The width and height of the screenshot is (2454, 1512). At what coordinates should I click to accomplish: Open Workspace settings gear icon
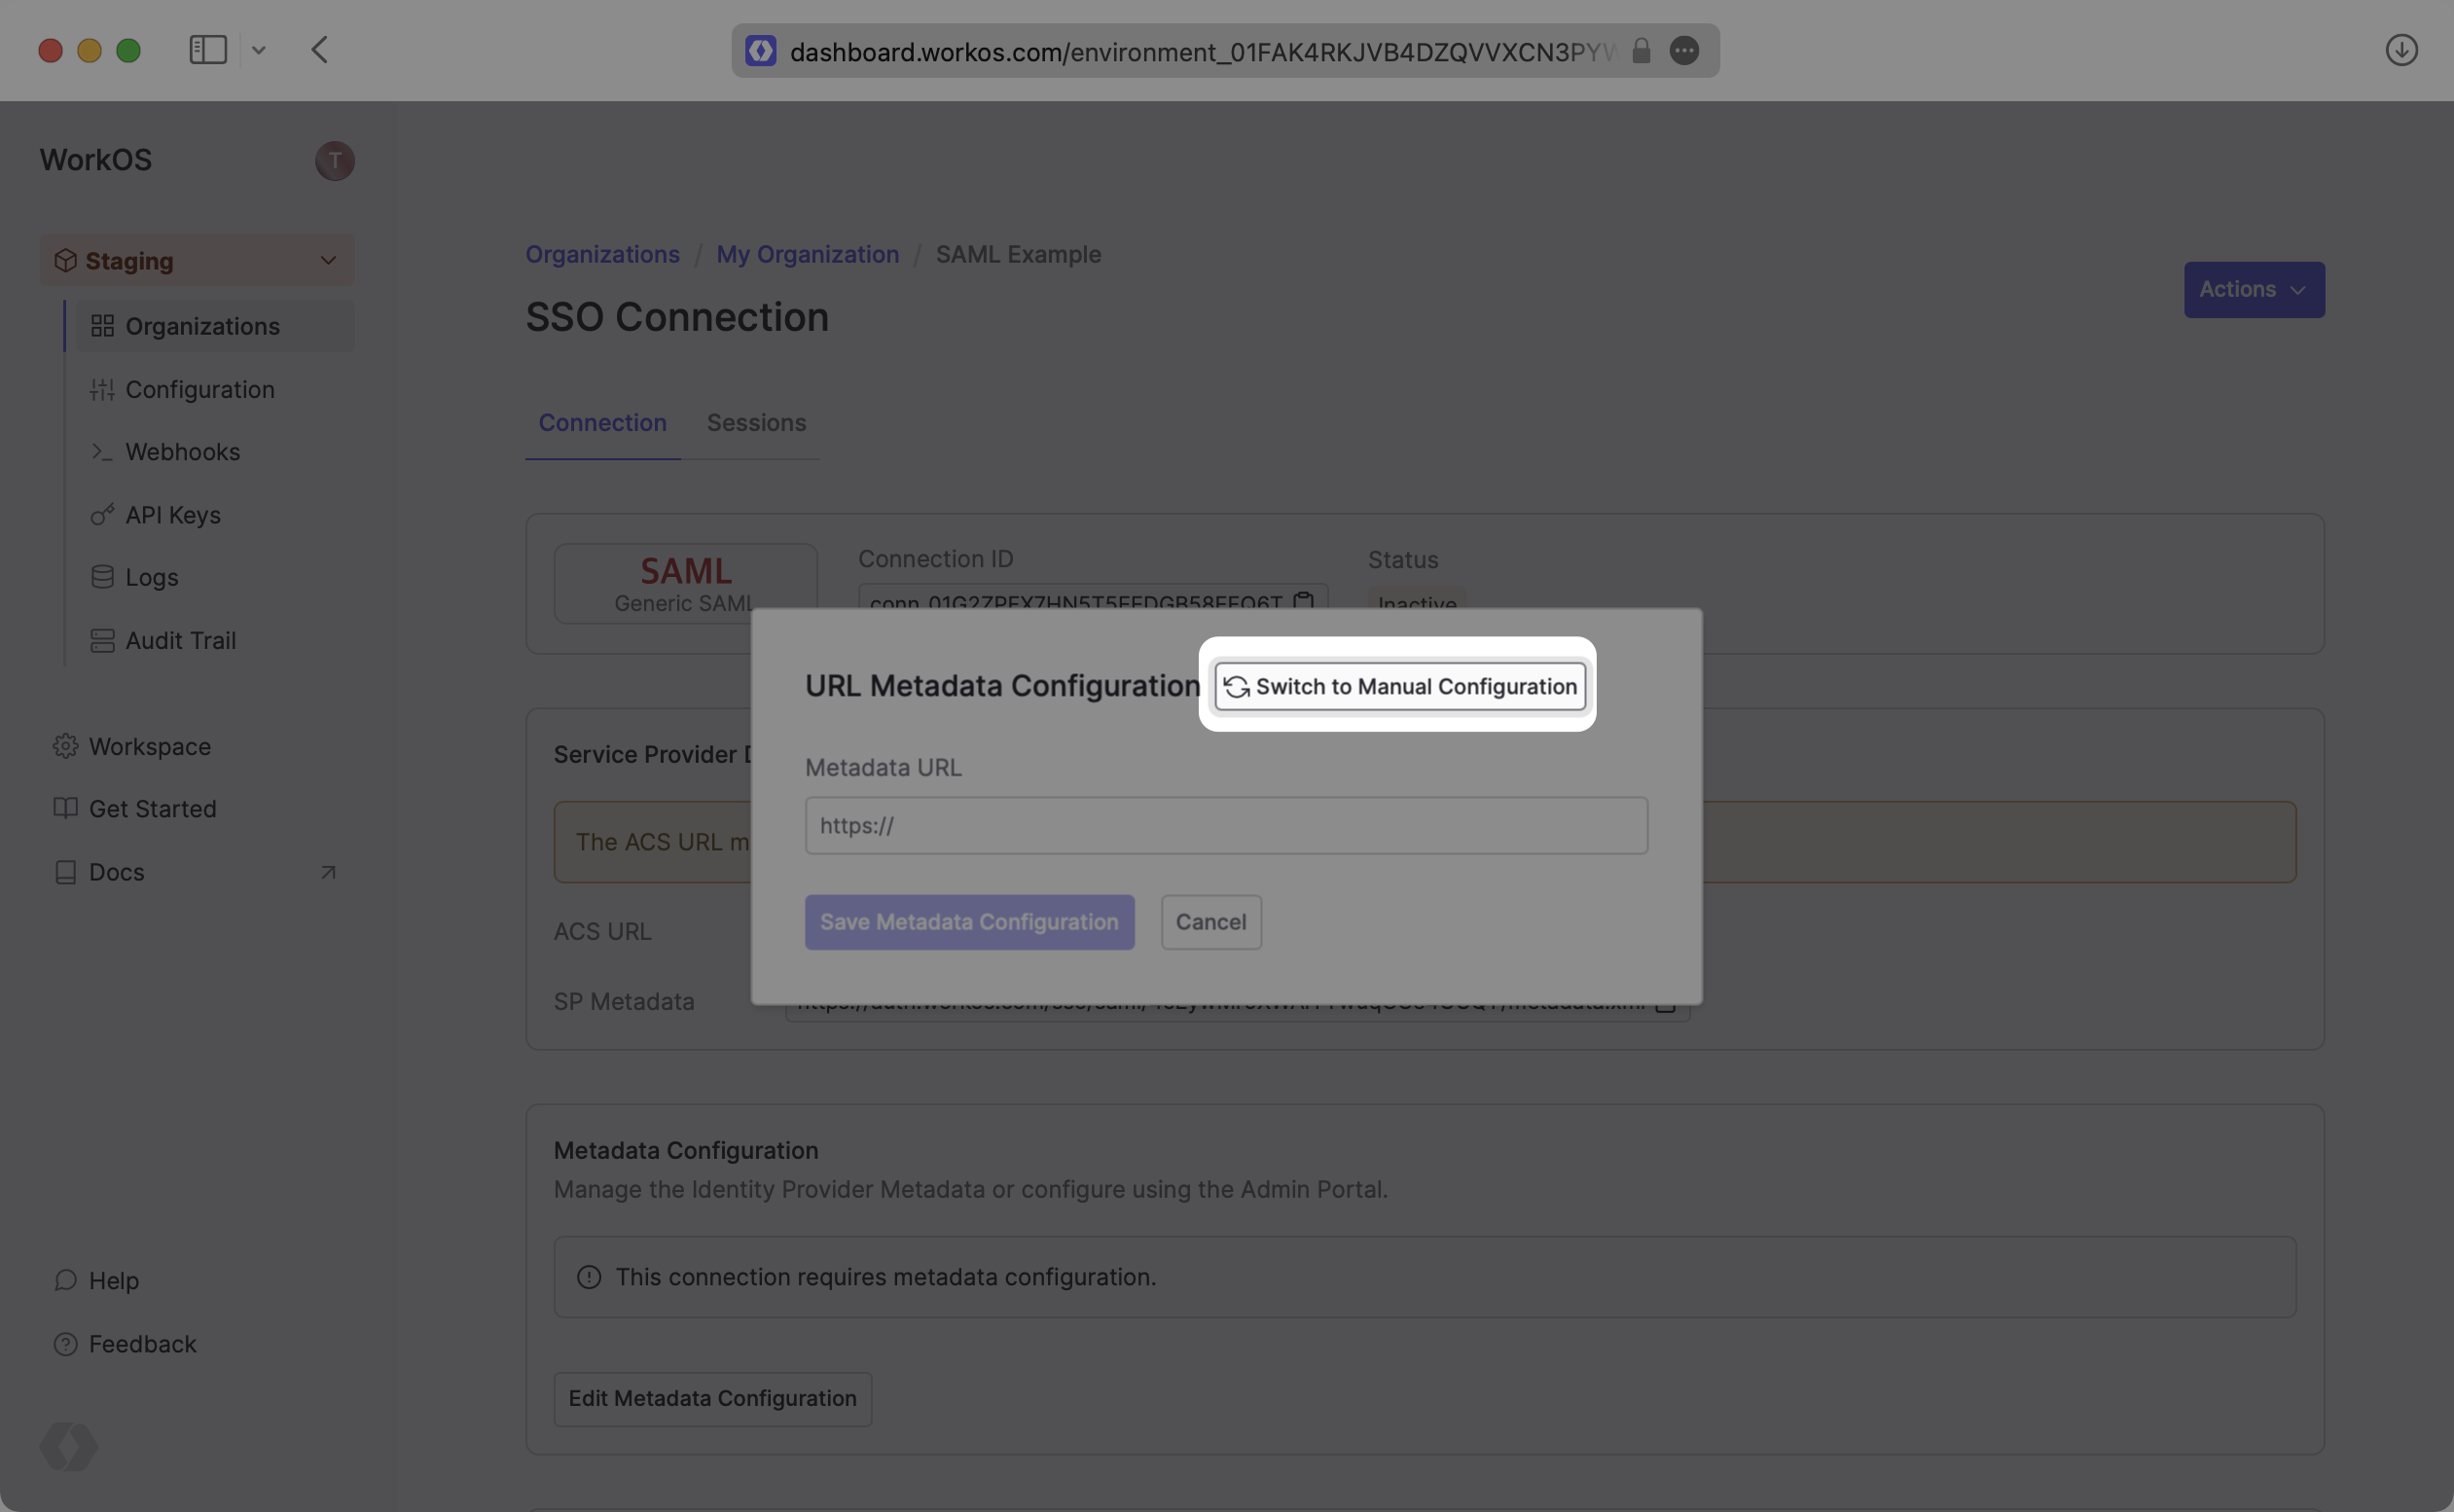tap(65, 746)
